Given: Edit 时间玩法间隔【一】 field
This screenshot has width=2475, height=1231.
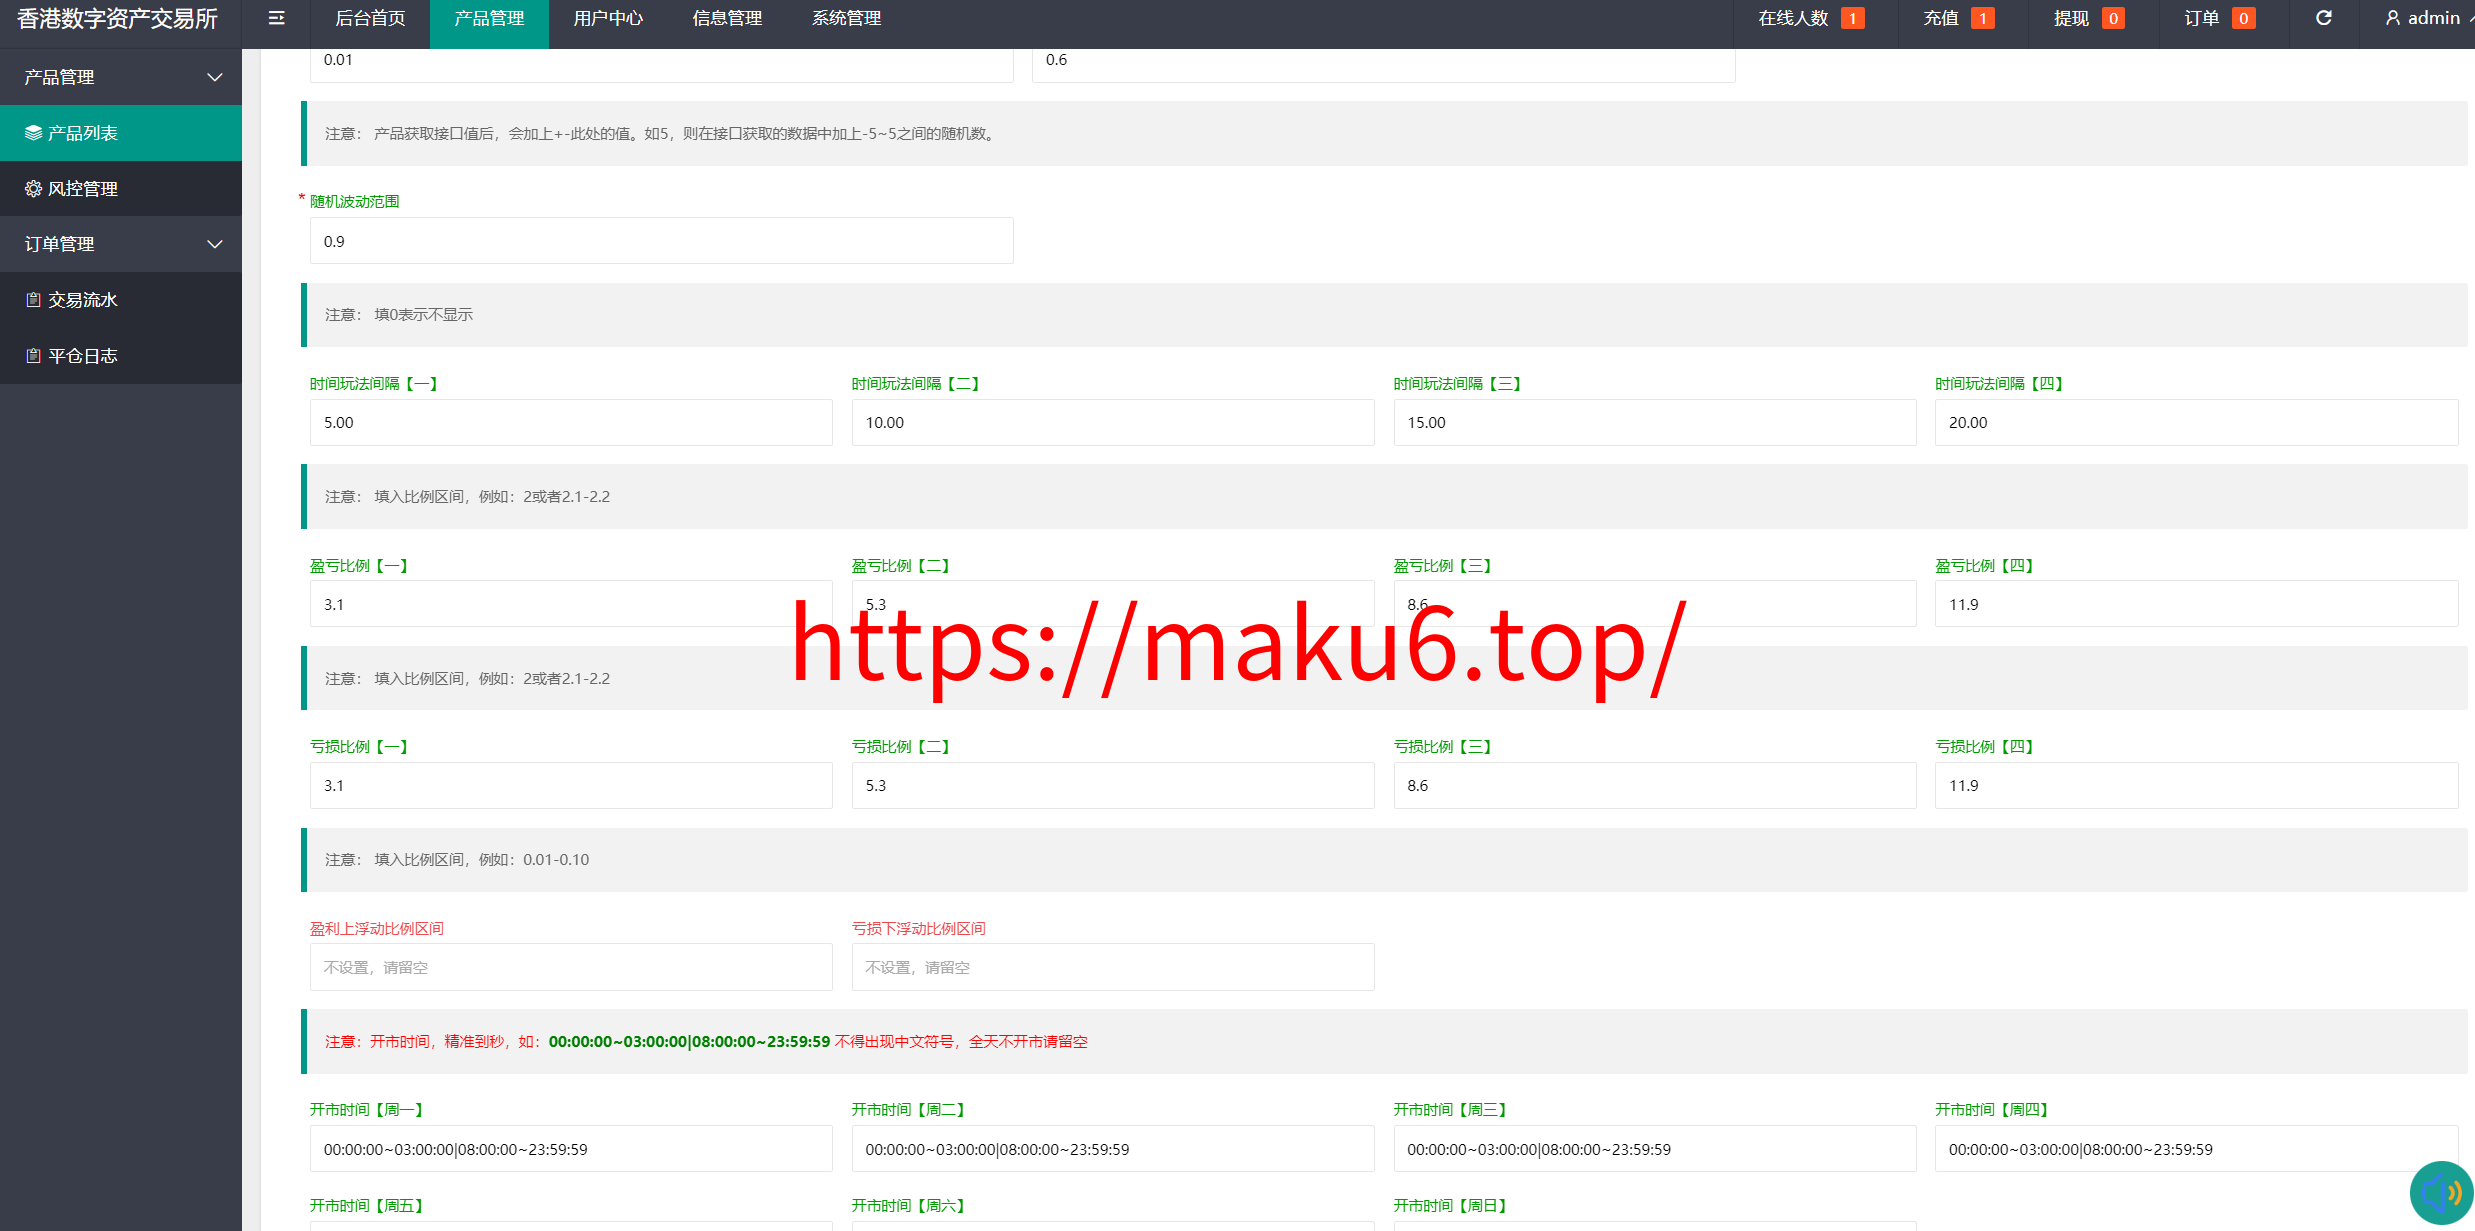Looking at the screenshot, I should (x=571, y=423).
